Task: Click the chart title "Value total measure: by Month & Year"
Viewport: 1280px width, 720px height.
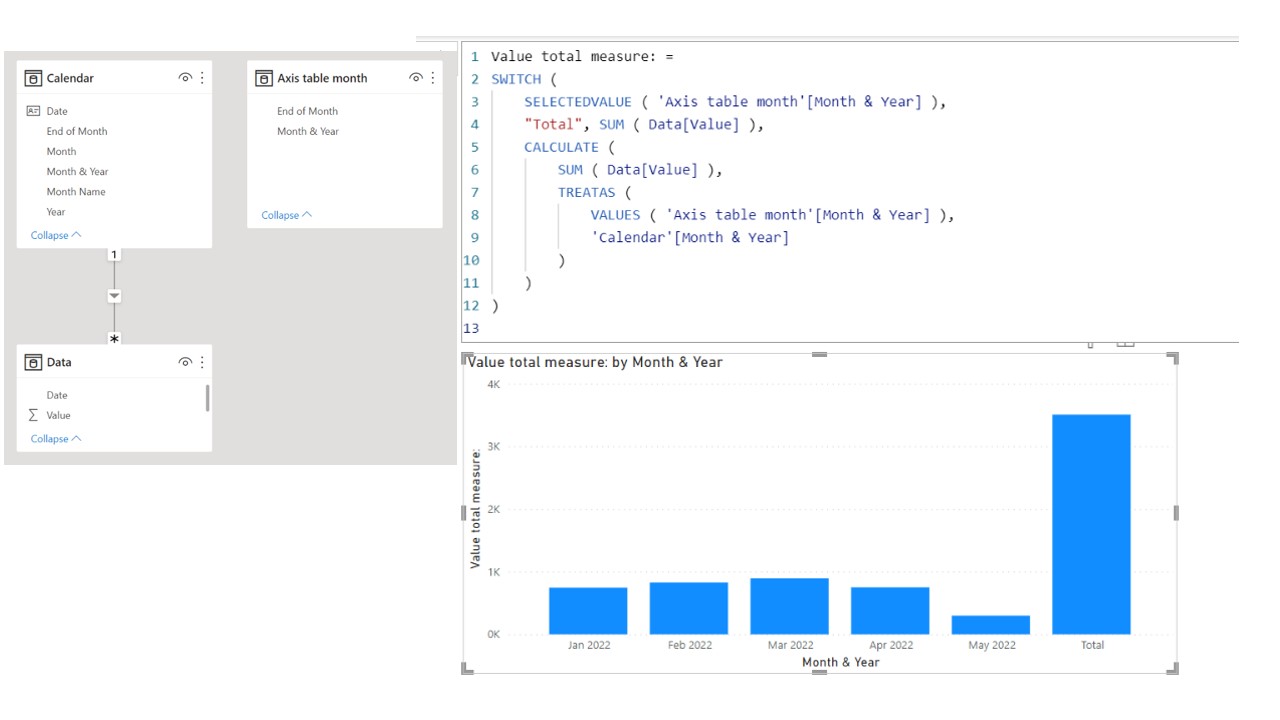Action: [x=595, y=362]
